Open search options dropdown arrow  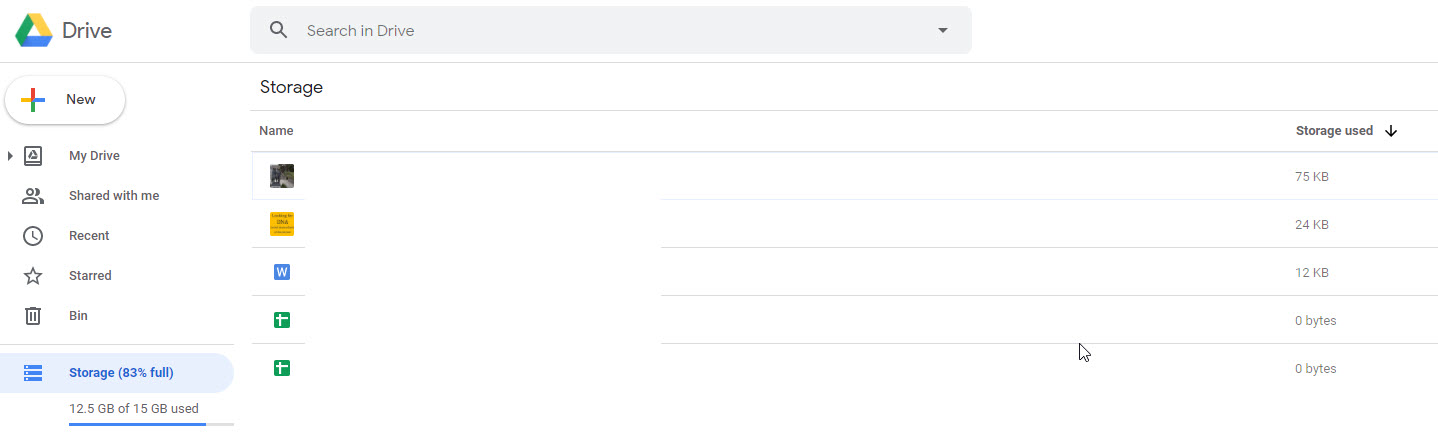pyautogui.click(x=942, y=30)
